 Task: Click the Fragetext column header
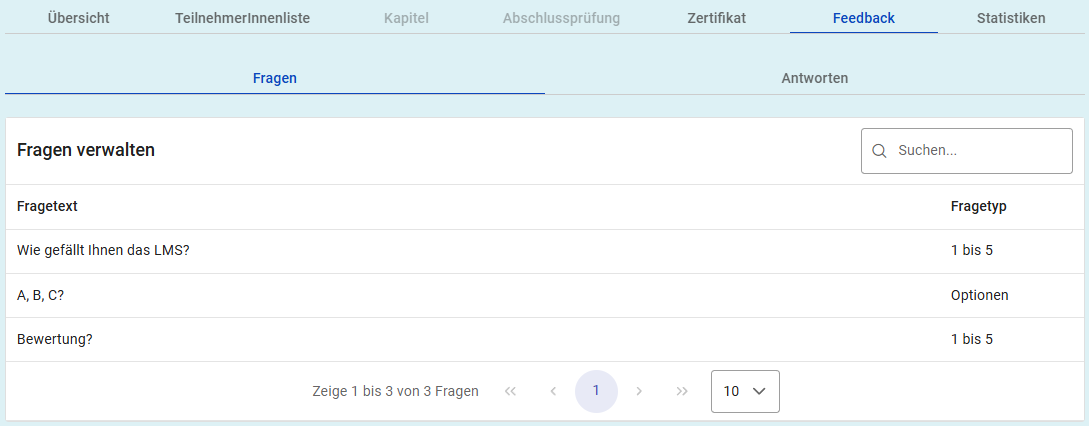click(47, 207)
